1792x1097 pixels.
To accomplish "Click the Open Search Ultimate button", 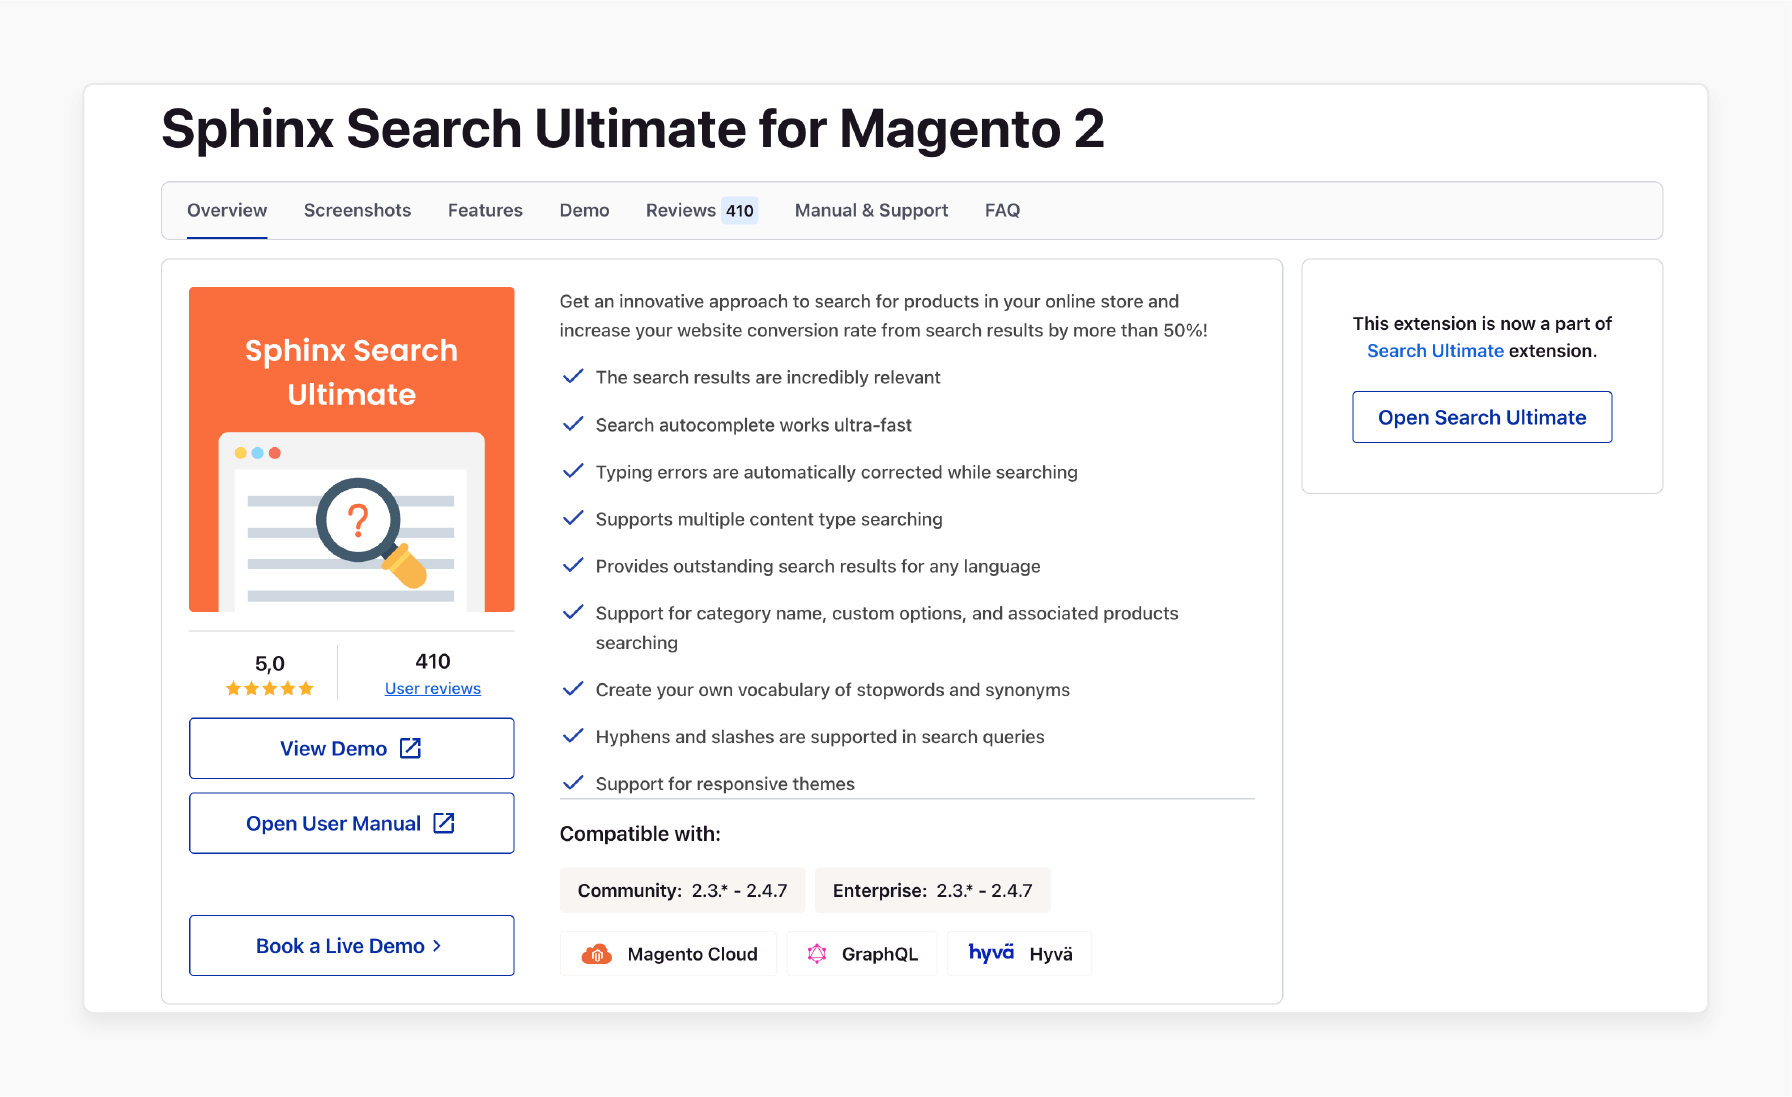I will pos(1481,417).
